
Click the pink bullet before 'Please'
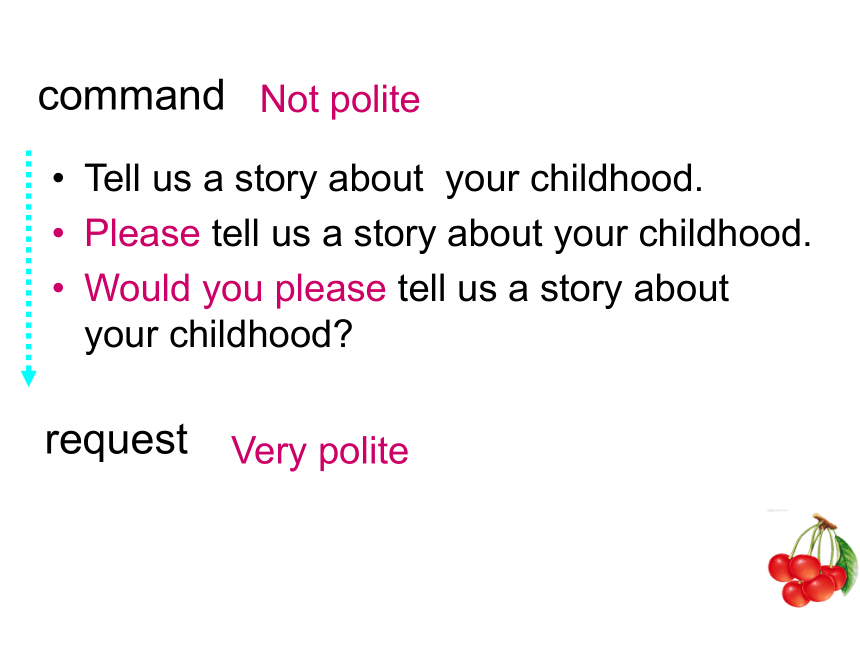click(x=58, y=233)
